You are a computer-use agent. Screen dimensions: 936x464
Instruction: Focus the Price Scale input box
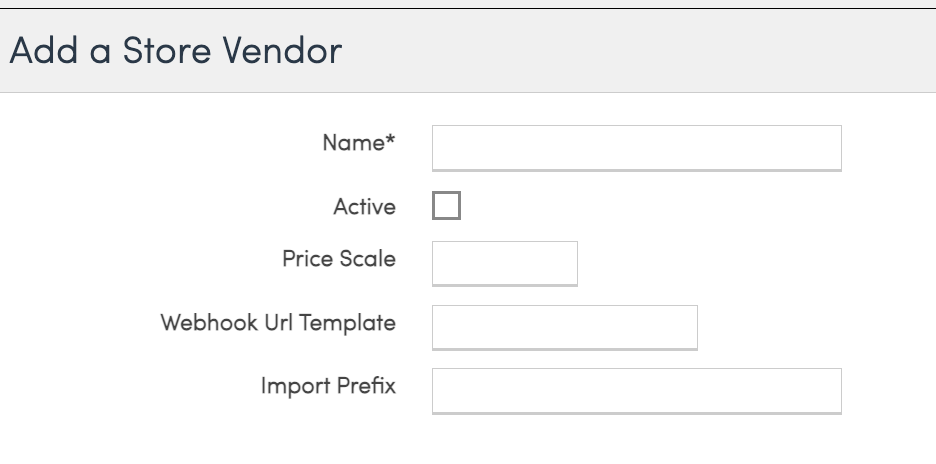coord(504,263)
